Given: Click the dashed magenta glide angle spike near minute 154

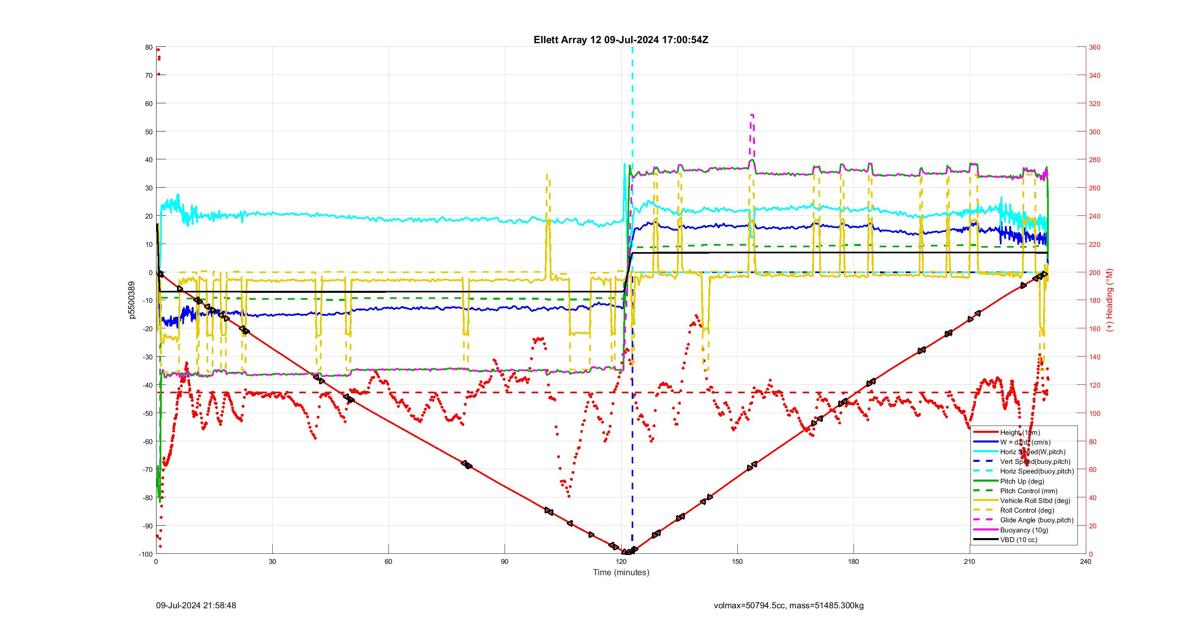Looking at the screenshot, I should 753,135.
